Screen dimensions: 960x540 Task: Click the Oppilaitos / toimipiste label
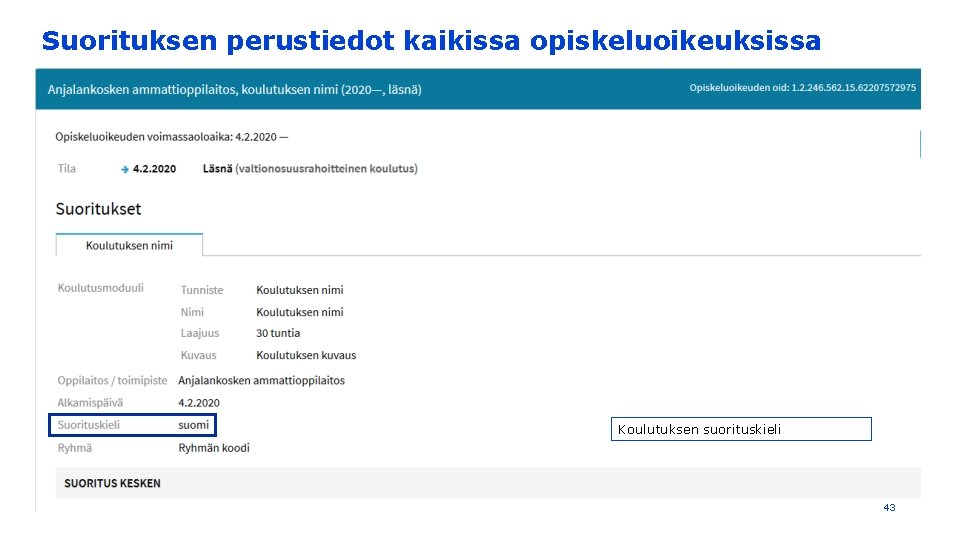coord(112,380)
